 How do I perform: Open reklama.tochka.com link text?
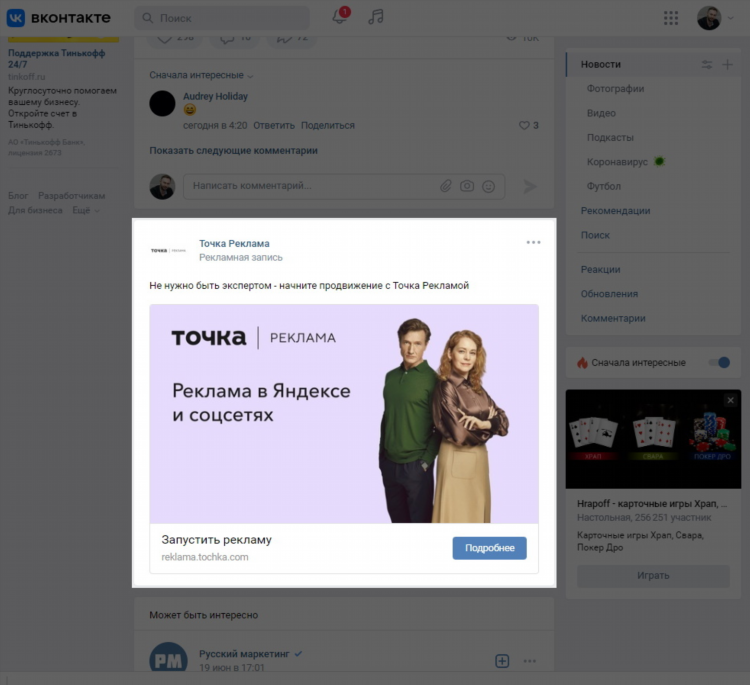point(205,557)
